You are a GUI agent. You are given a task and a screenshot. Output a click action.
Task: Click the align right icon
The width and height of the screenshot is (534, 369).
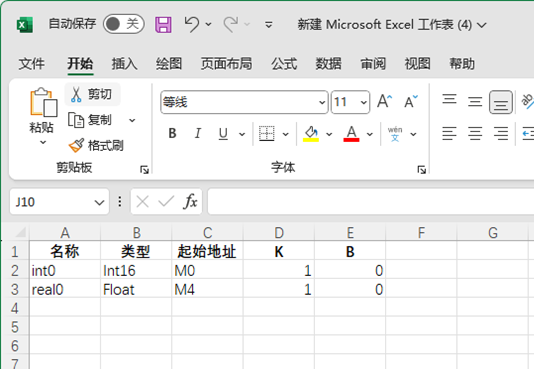(x=501, y=133)
